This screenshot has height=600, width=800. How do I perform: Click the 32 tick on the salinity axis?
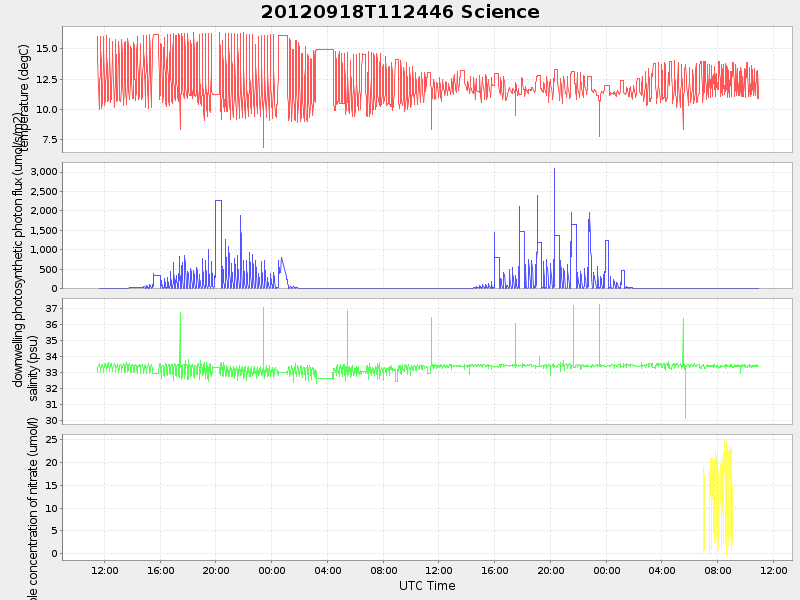point(53,389)
